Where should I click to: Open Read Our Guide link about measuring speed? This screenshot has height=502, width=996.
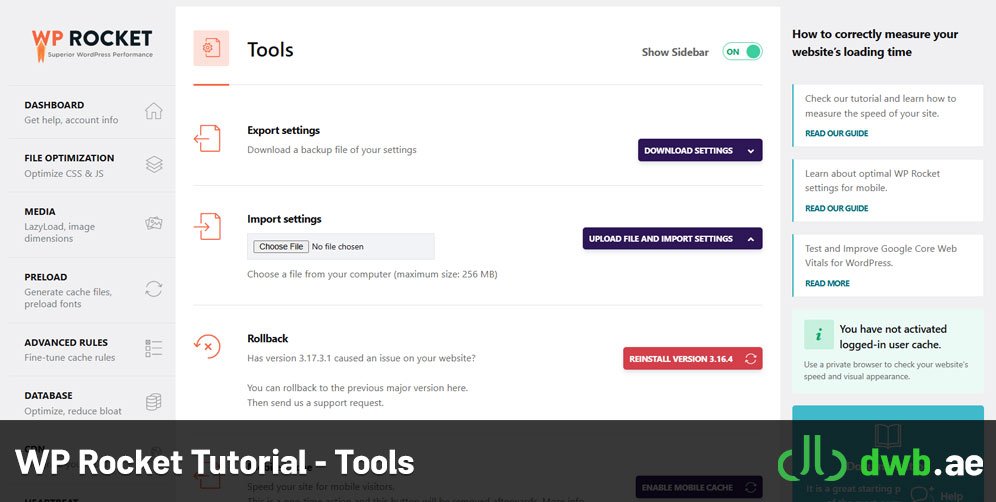837,133
